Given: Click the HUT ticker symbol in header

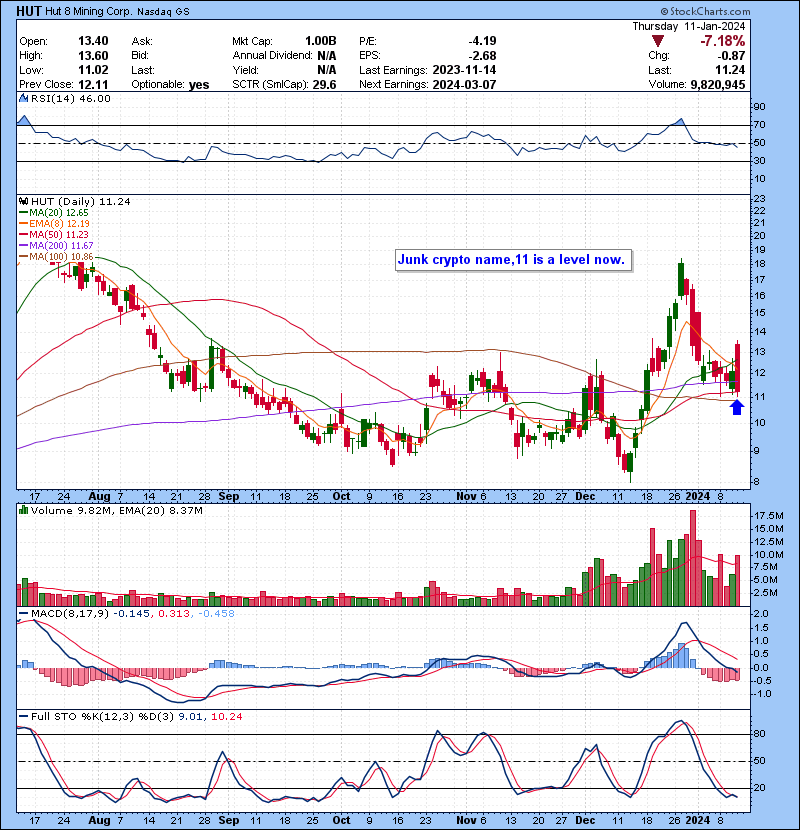Looking at the screenshot, I should [29, 11].
